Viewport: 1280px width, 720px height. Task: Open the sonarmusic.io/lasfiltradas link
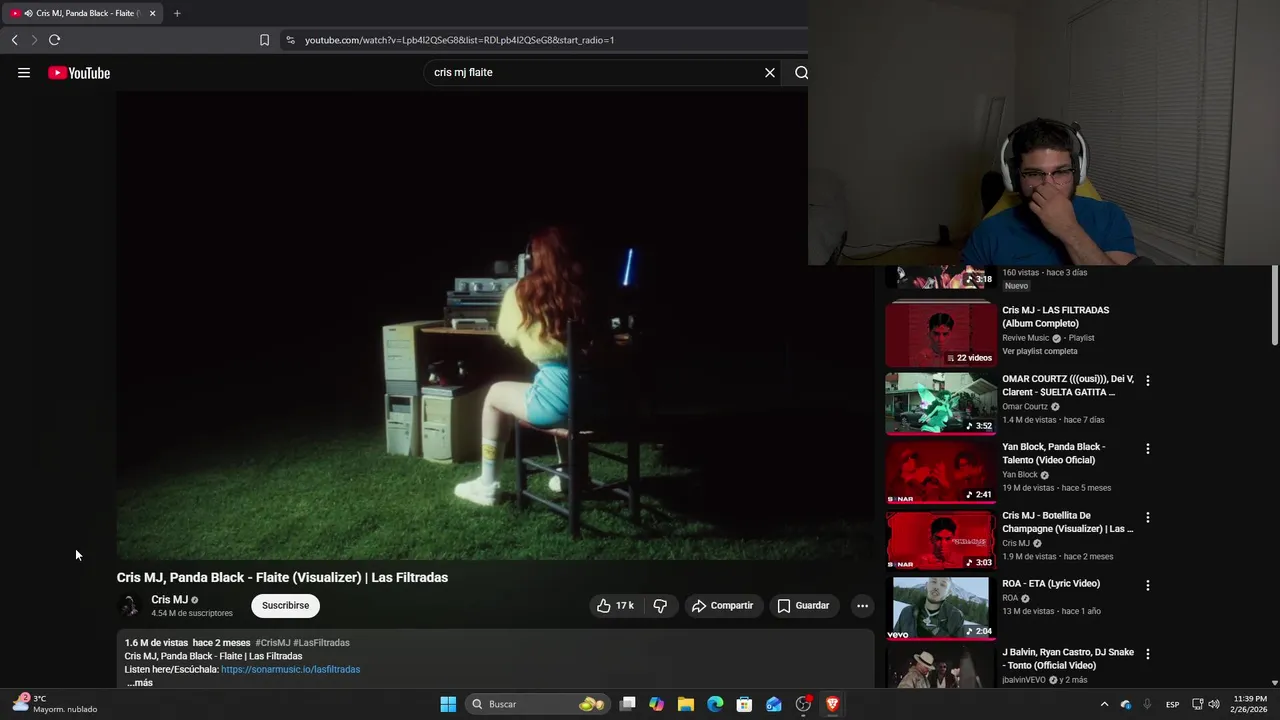(x=290, y=669)
